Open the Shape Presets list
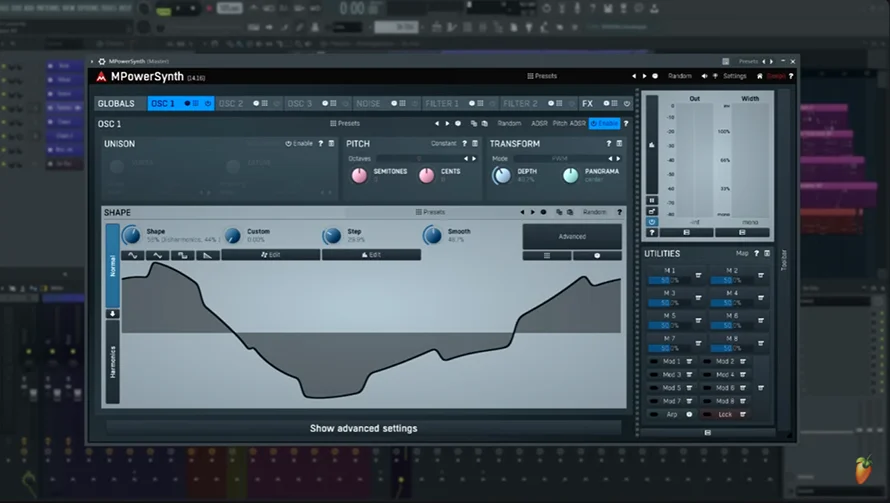 [430, 212]
